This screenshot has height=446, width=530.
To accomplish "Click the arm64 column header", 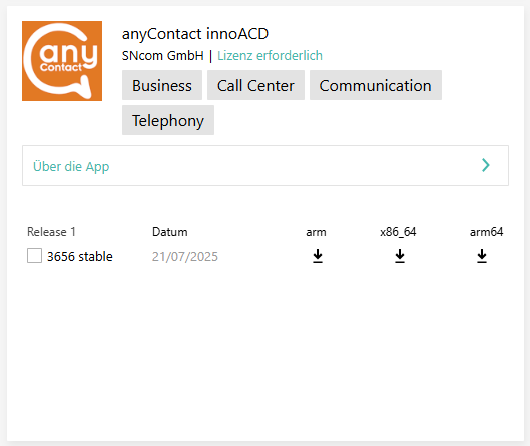I will point(486,232).
